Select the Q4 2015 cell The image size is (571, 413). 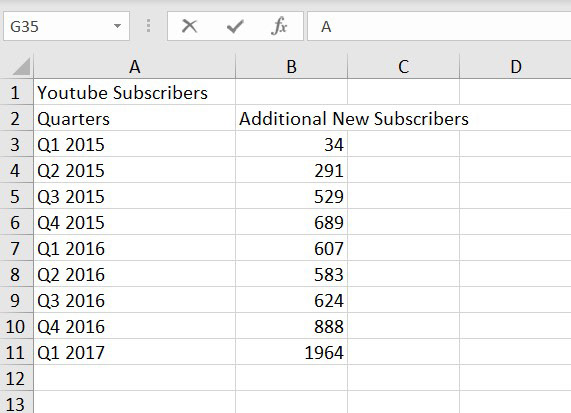pos(135,222)
